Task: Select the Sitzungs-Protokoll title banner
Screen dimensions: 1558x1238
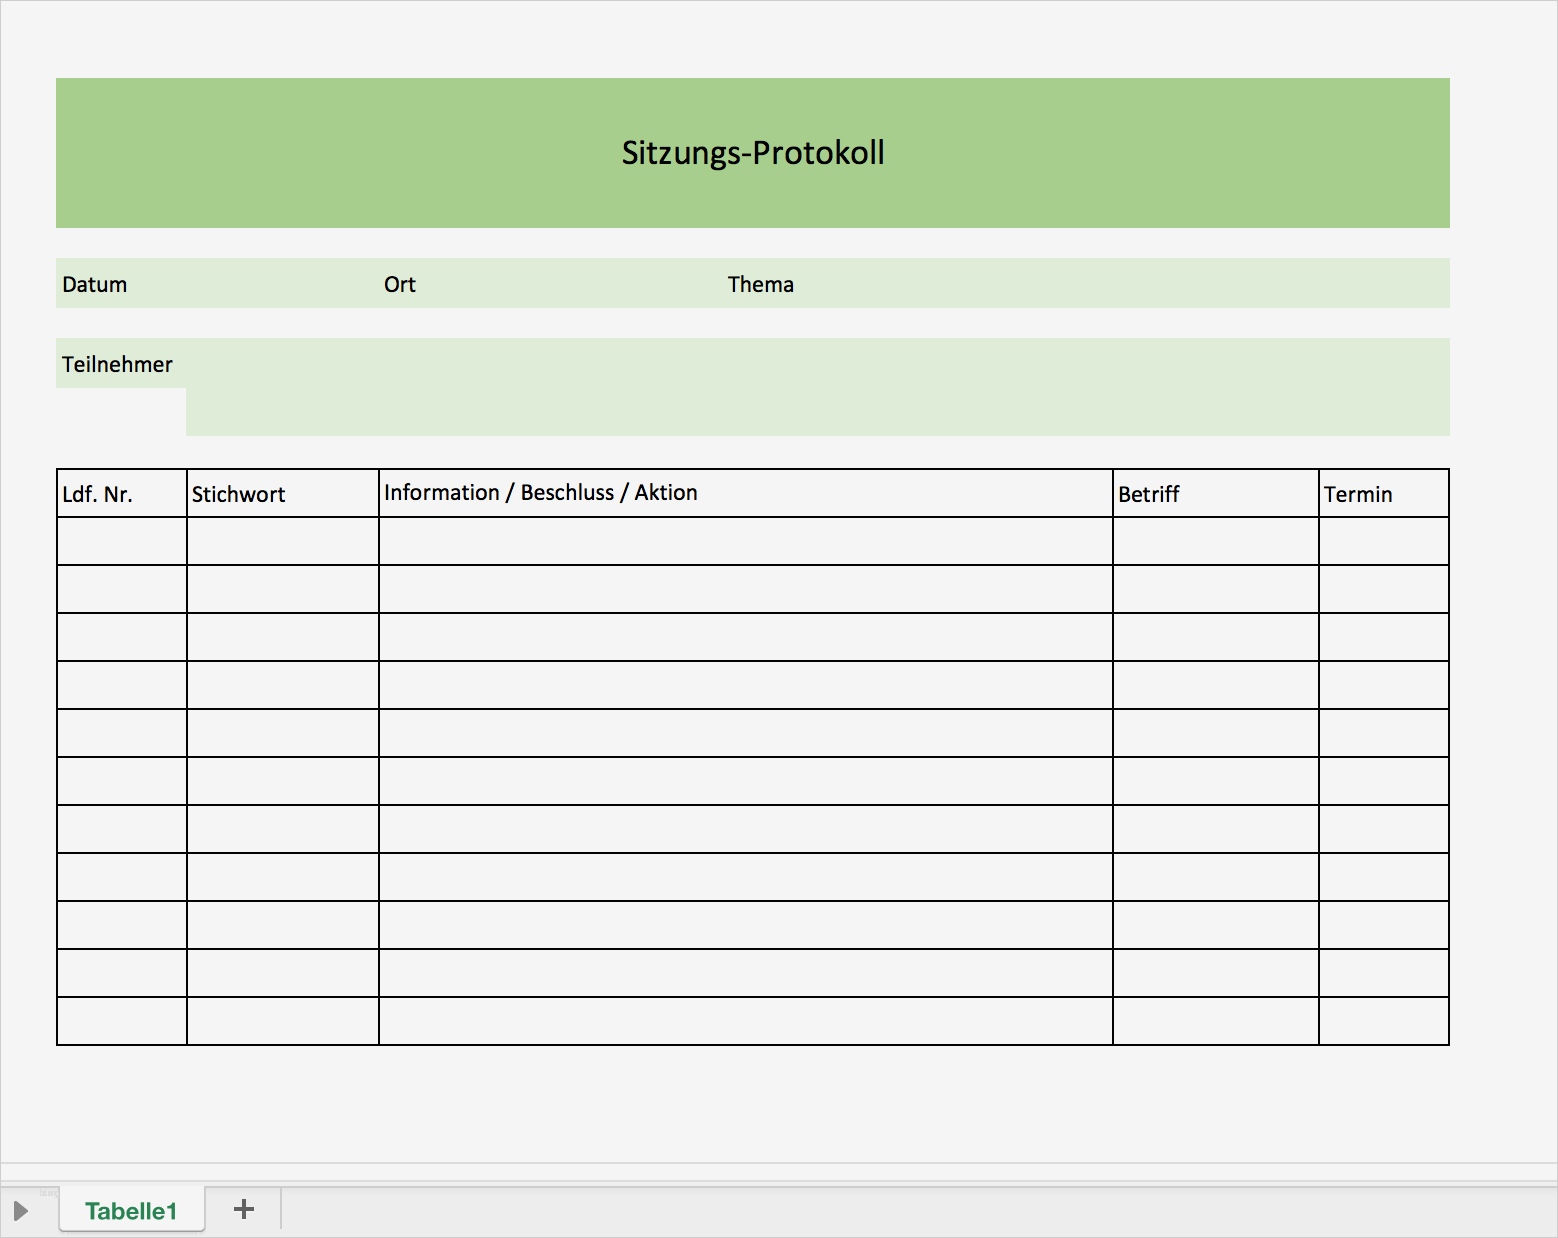Action: pyautogui.click(x=752, y=152)
